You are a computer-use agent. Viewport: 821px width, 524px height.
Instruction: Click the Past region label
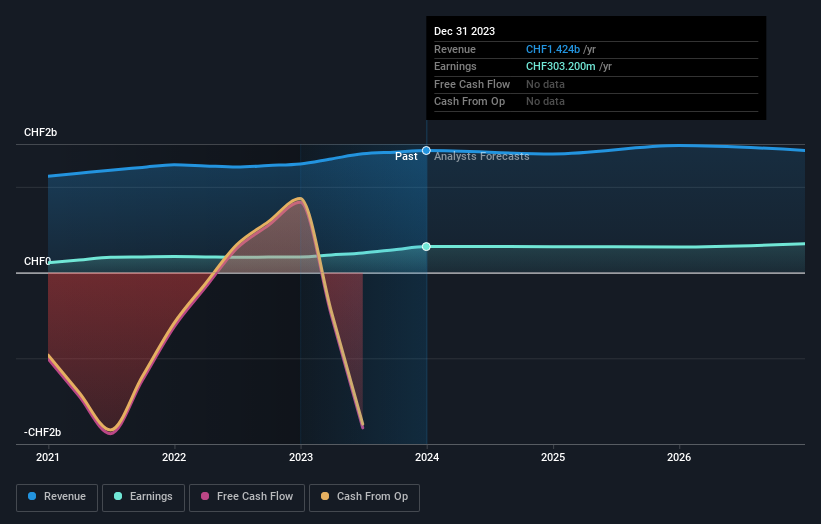(x=406, y=157)
